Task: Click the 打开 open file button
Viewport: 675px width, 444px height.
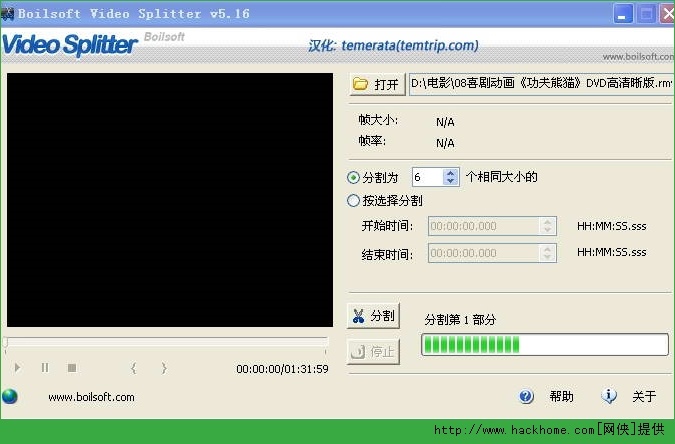Action: pos(377,84)
